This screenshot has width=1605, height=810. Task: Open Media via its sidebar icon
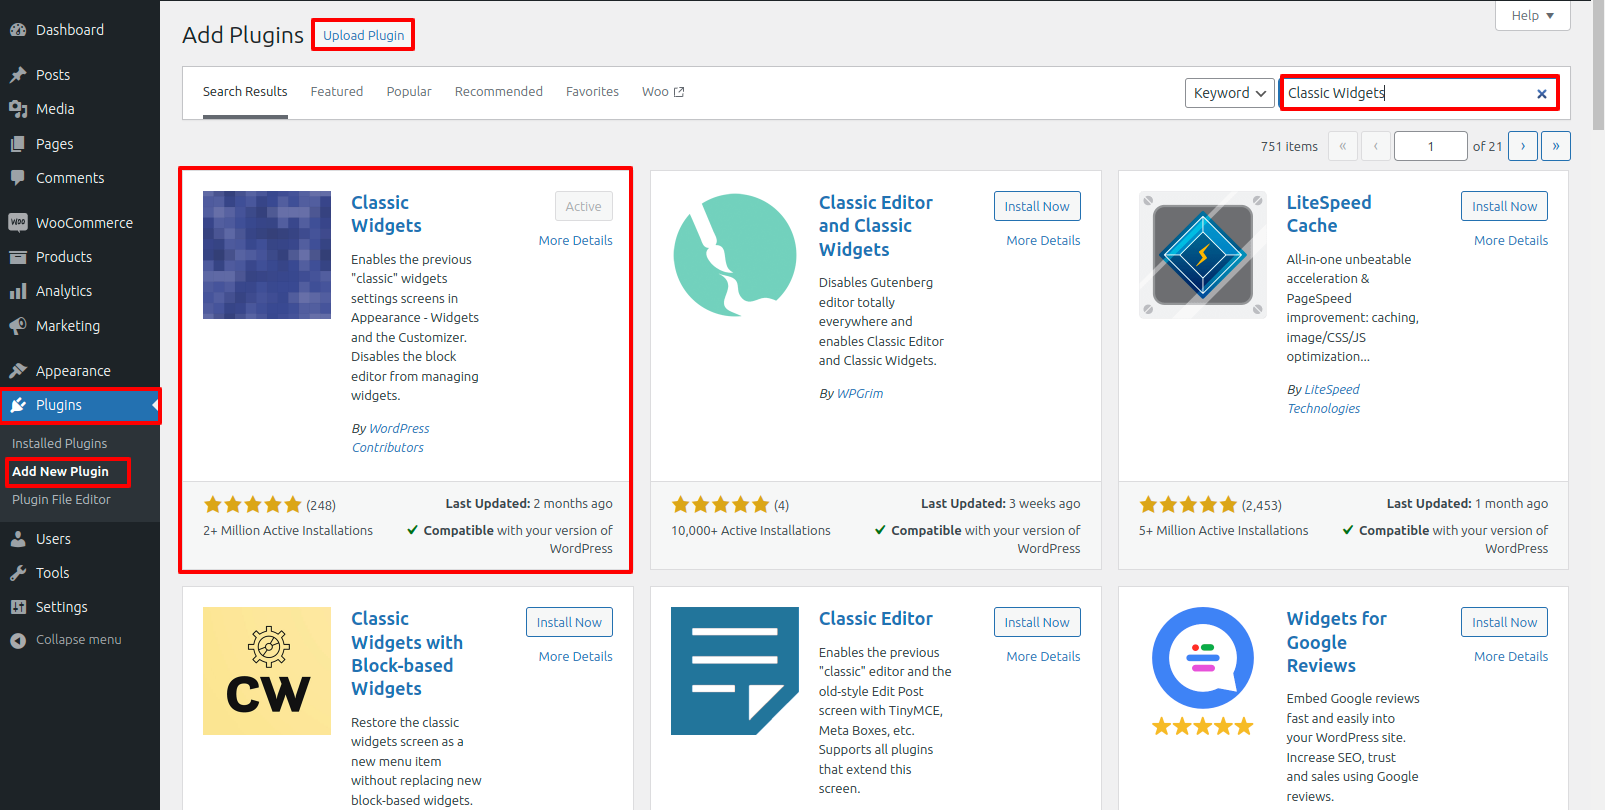(18, 109)
